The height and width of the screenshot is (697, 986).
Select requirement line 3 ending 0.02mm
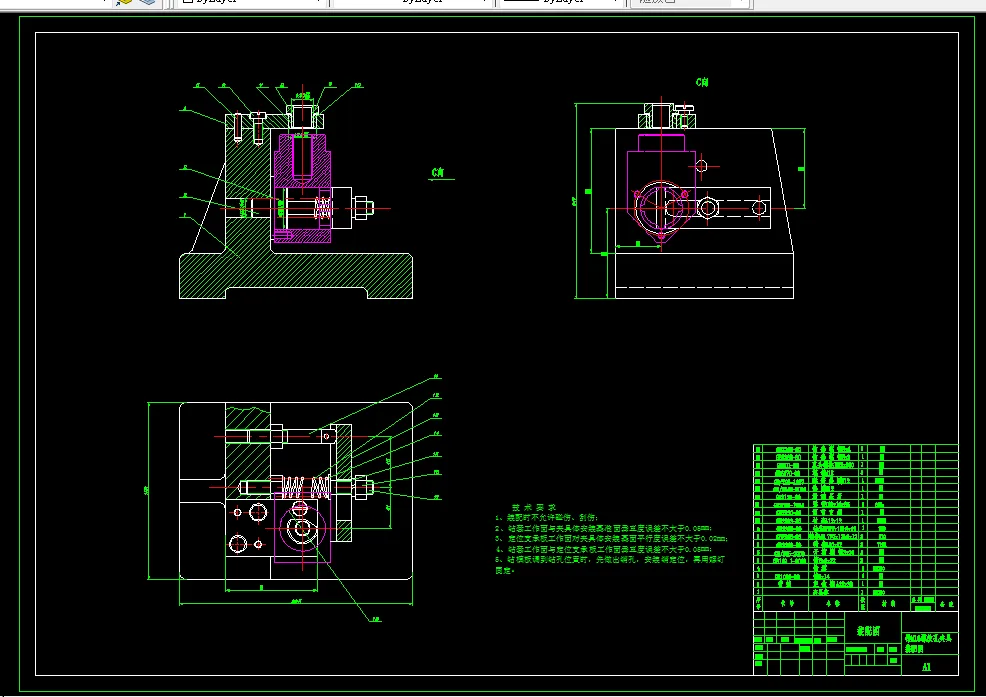point(612,538)
